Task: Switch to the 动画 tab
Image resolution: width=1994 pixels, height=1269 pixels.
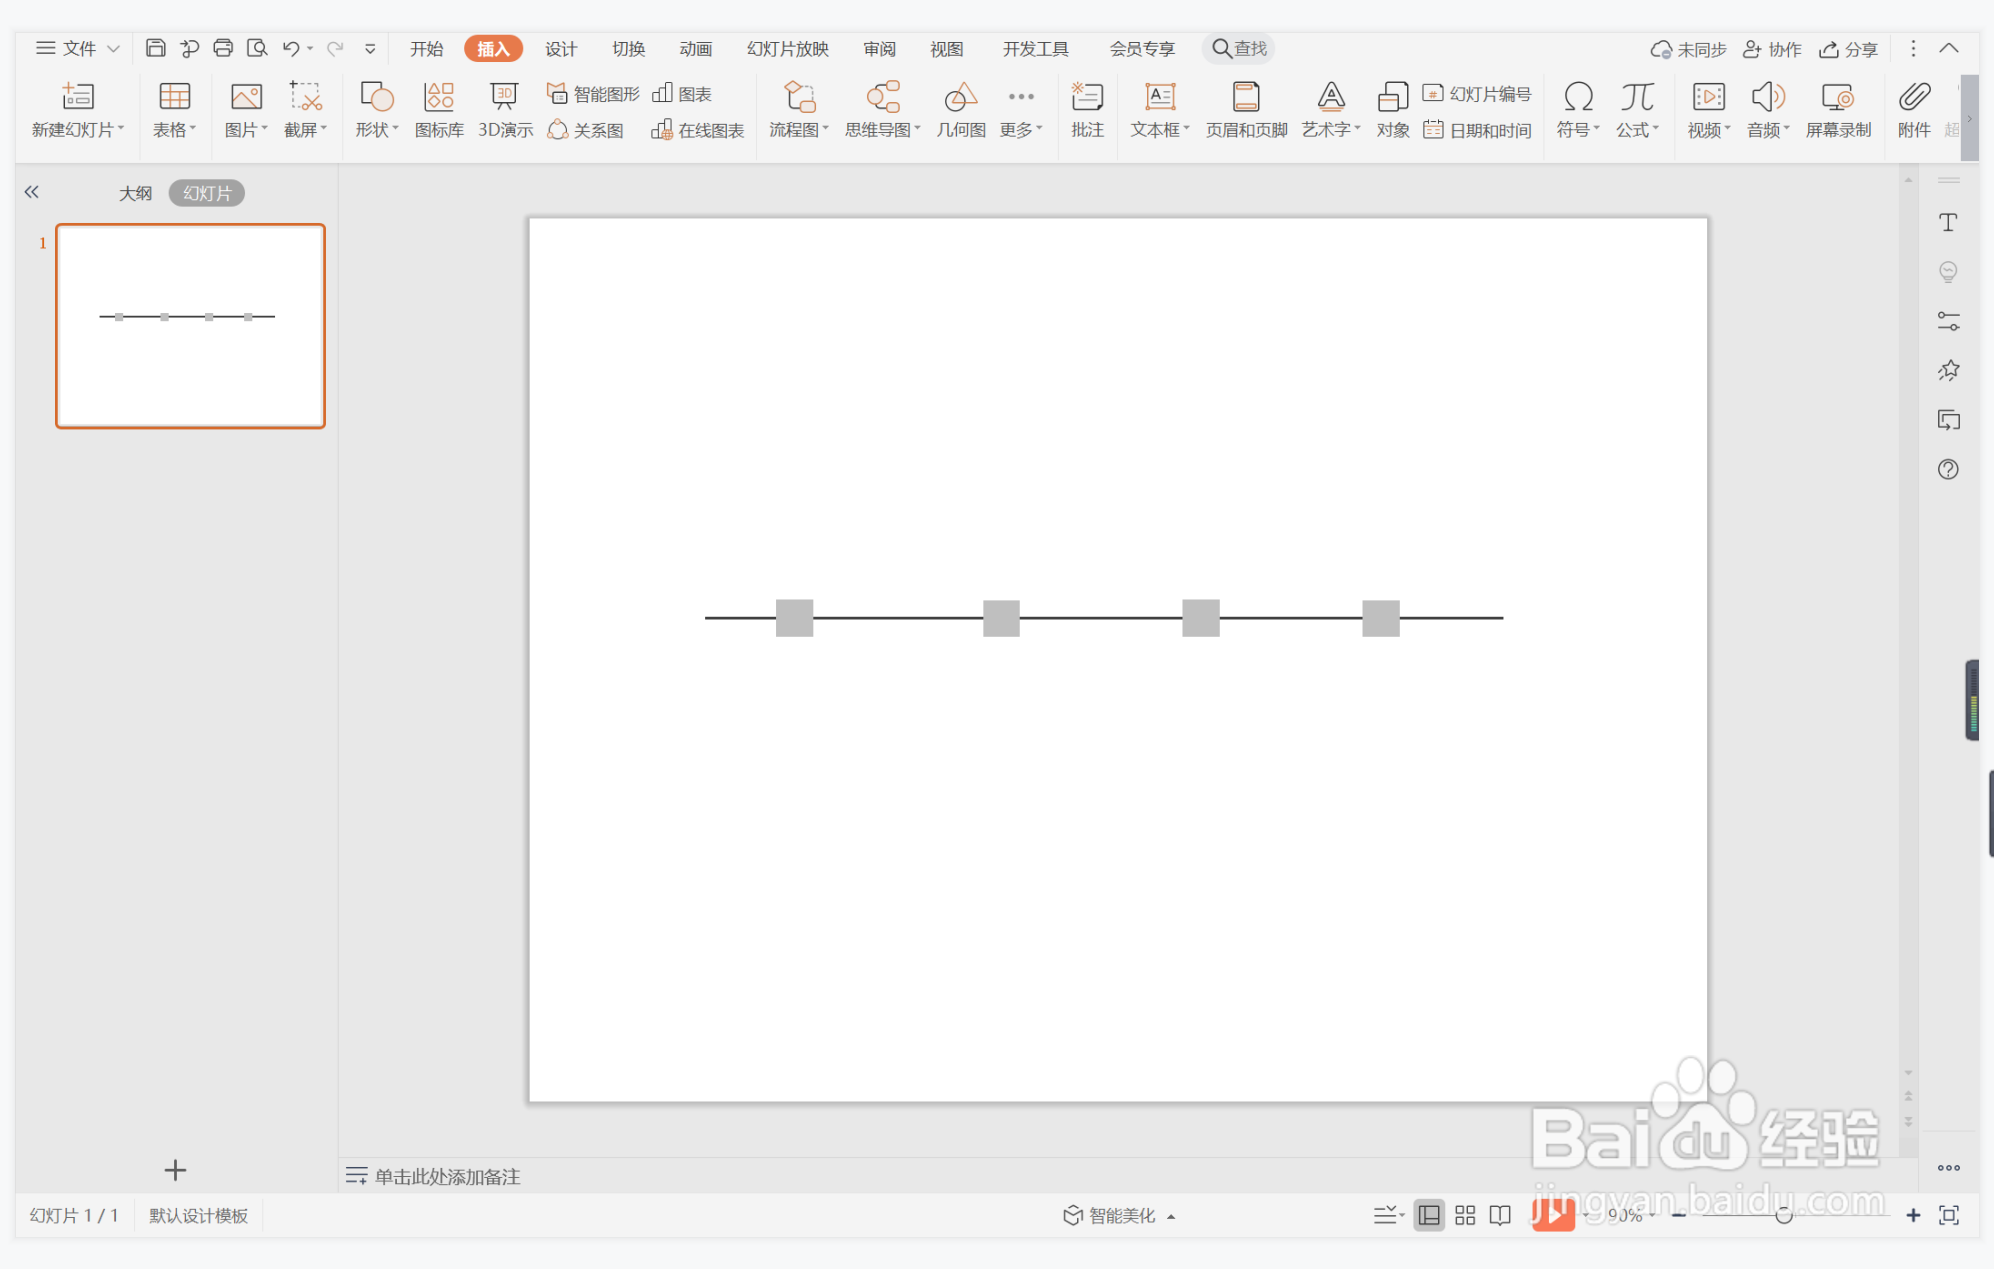Action: pyautogui.click(x=696, y=48)
